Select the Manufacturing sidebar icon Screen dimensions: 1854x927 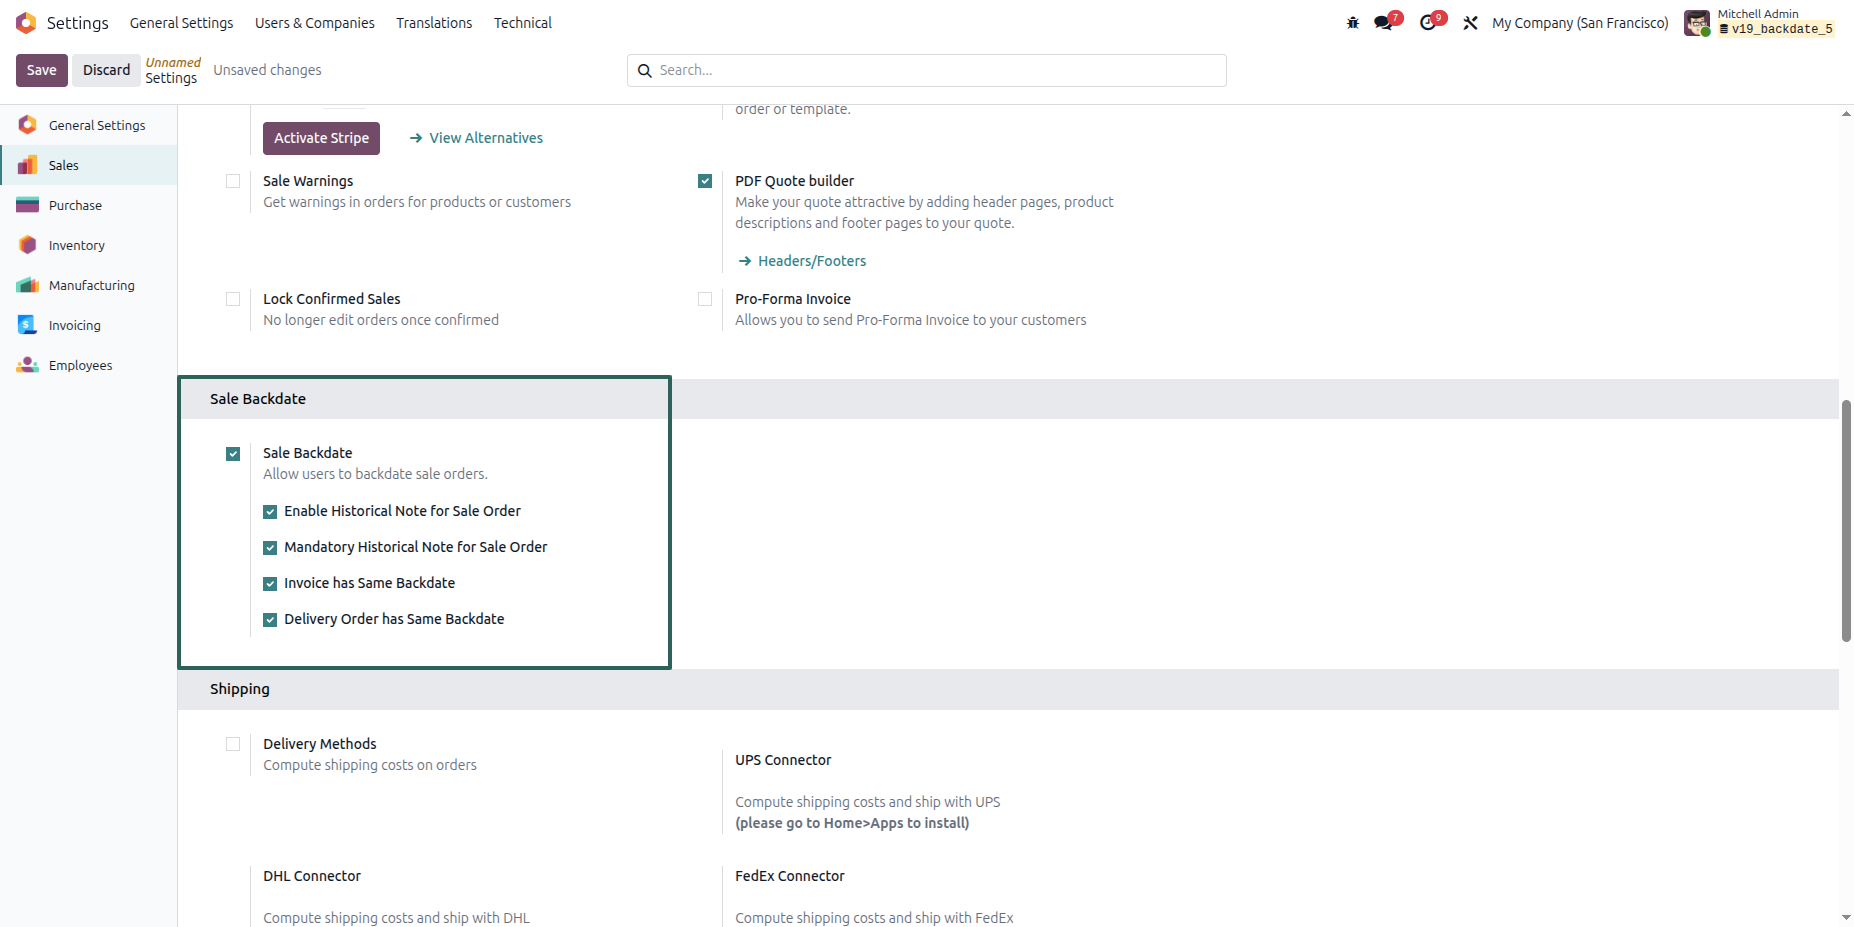28,285
